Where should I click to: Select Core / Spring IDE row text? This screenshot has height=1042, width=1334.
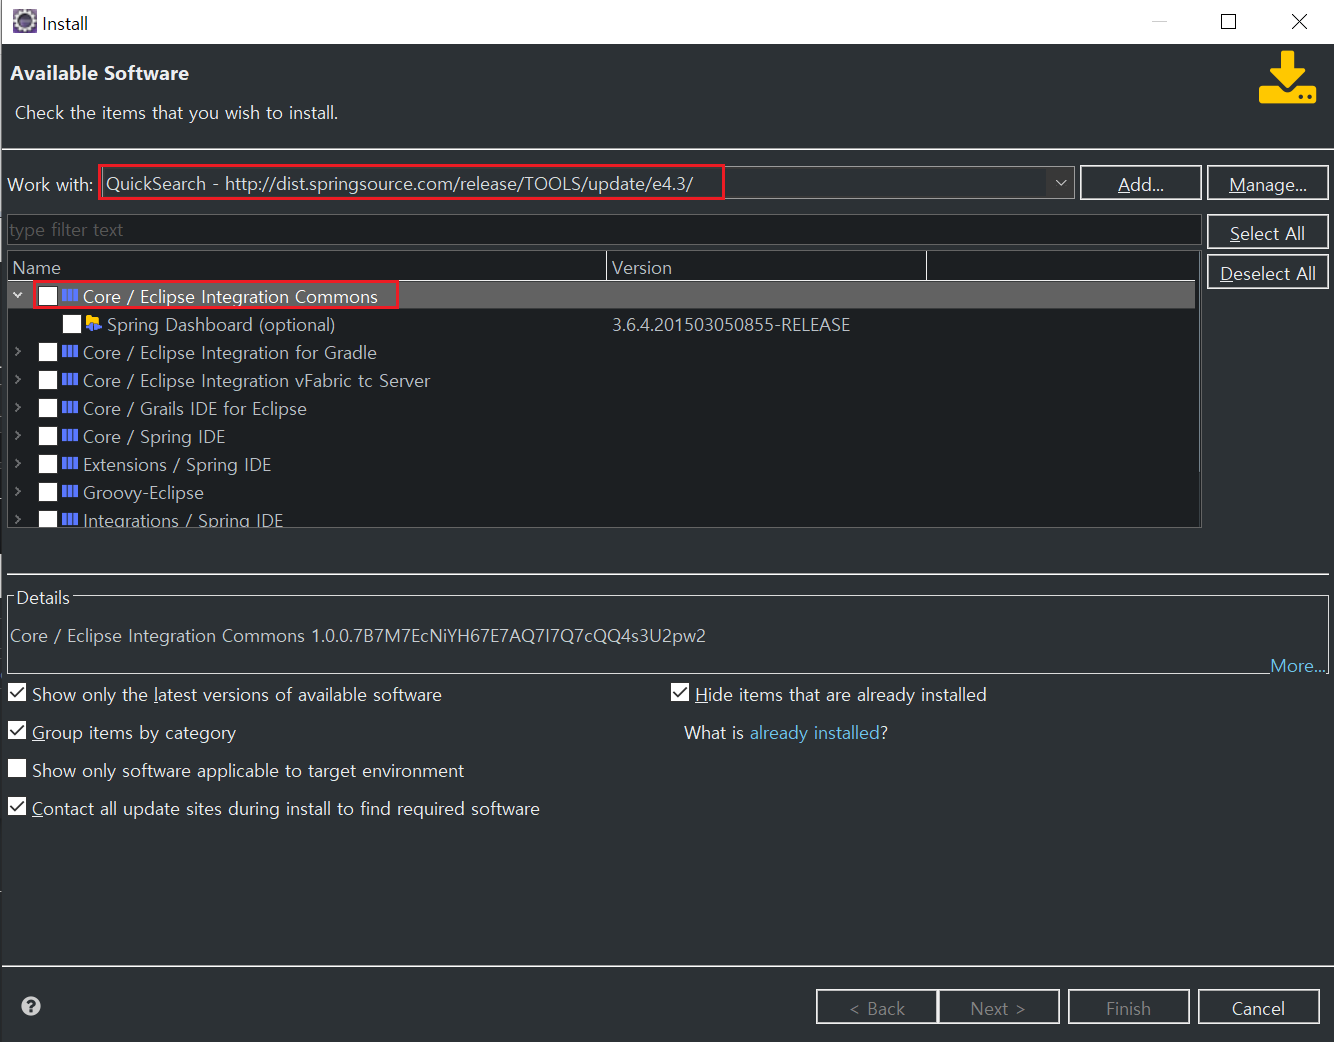(x=154, y=437)
